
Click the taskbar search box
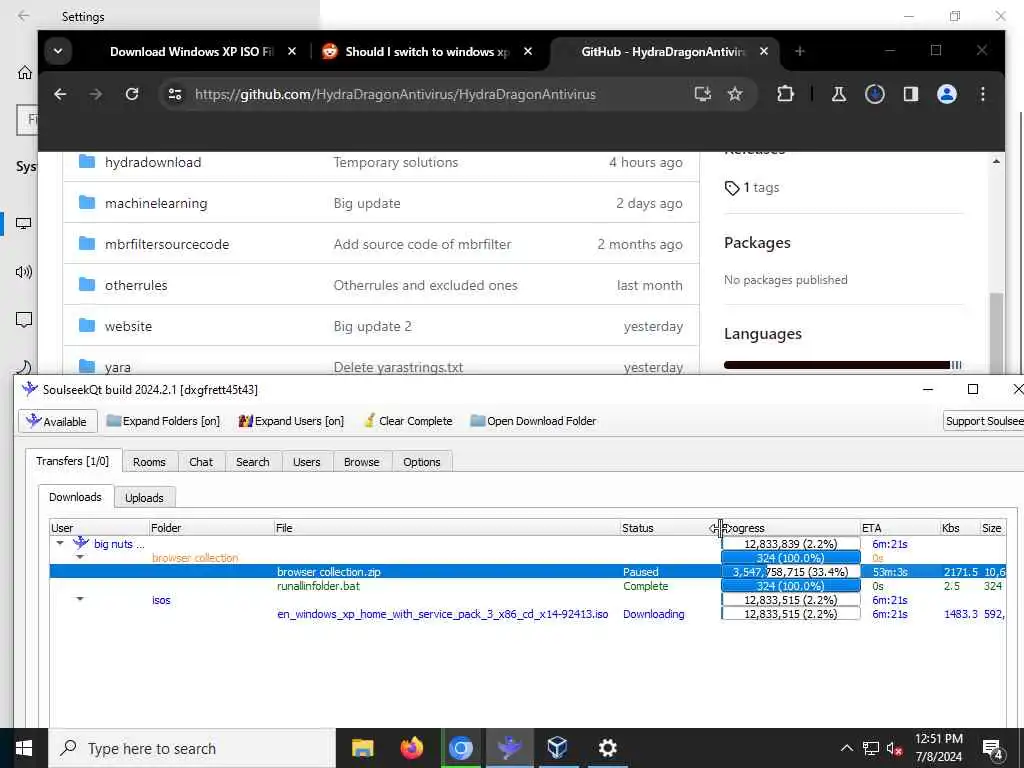pyautogui.click(x=192, y=748)
